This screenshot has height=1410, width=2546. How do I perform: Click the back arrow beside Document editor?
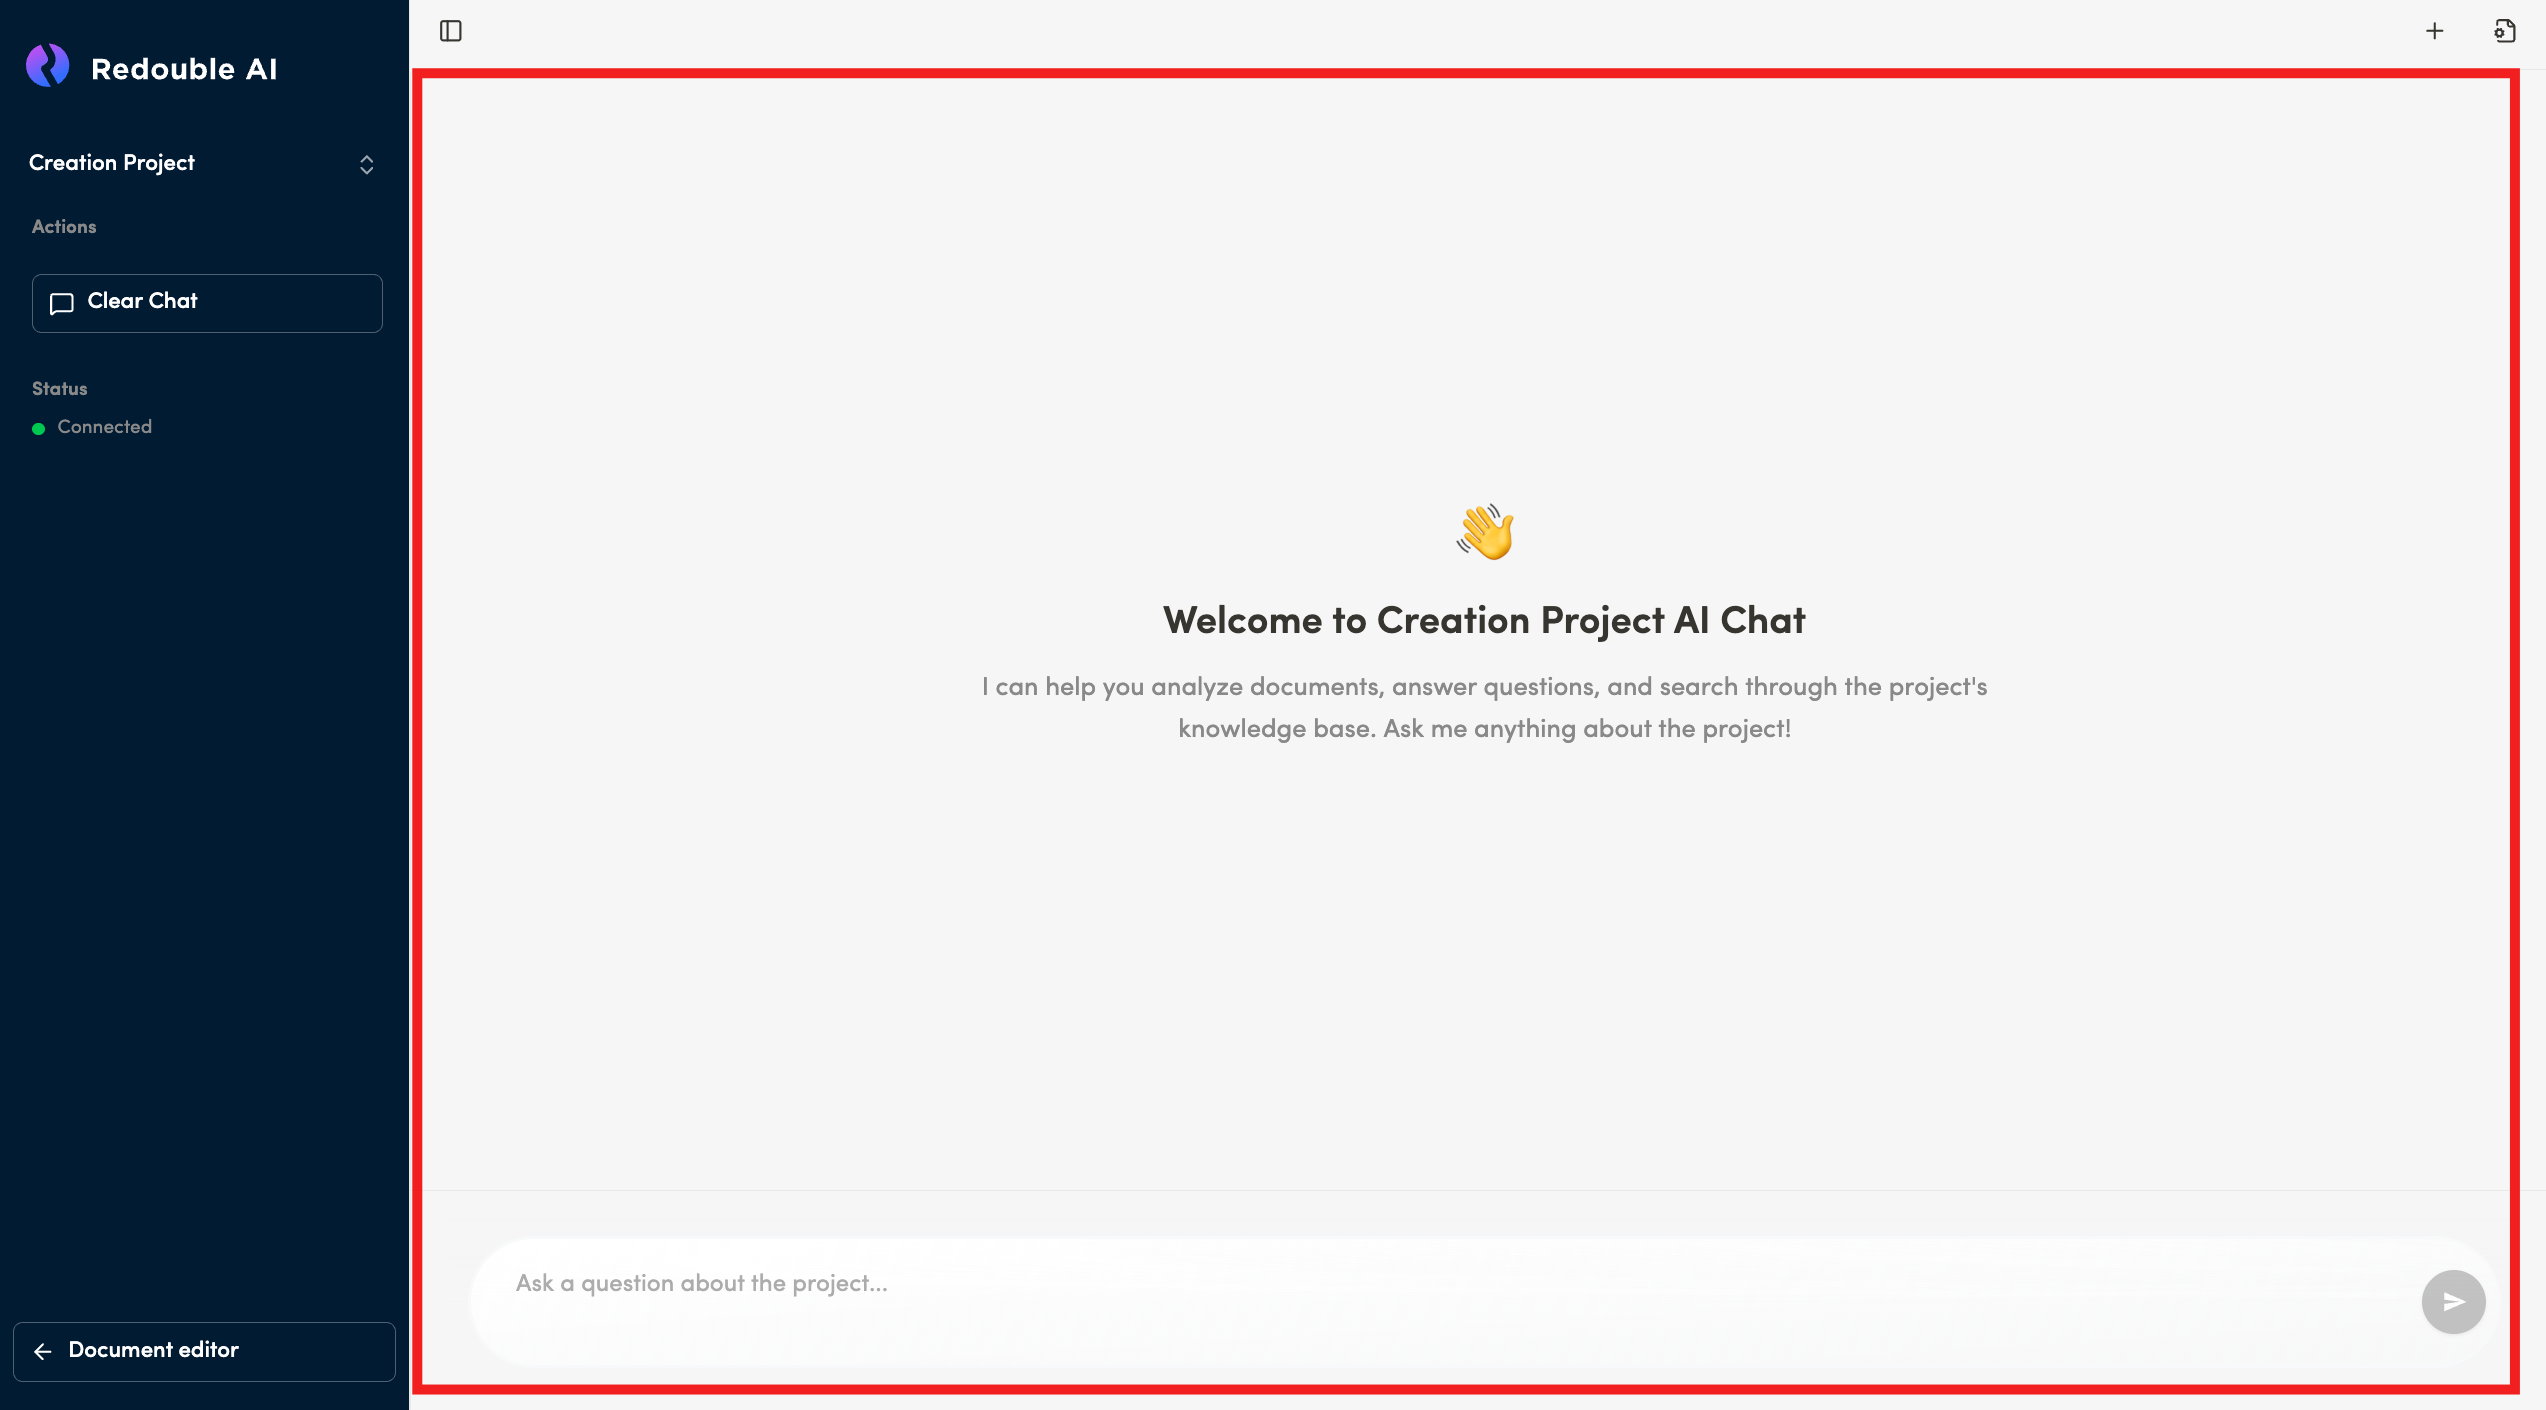pos(43,1351)
